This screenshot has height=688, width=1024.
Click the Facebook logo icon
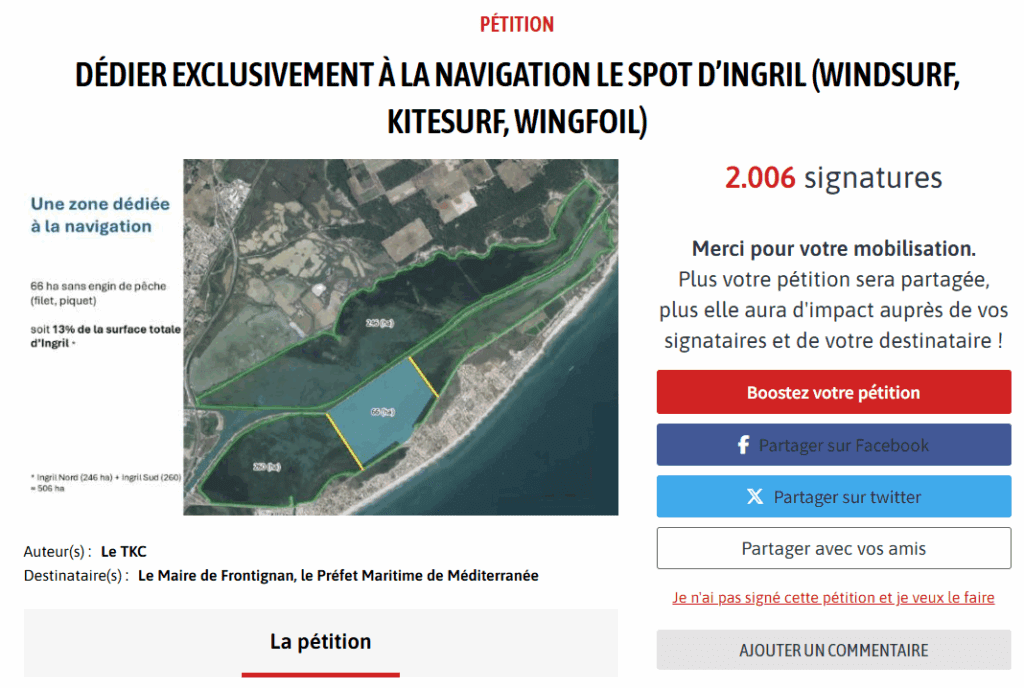pyautogui.click(x=743, y=445)
